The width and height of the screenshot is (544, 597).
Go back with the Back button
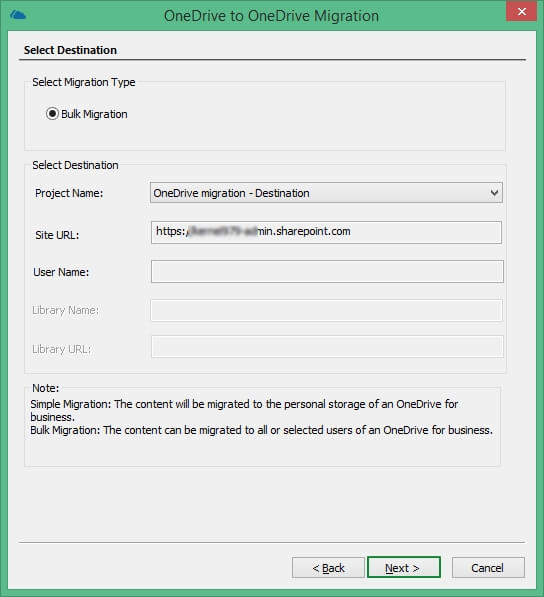[x=328, y=568]
